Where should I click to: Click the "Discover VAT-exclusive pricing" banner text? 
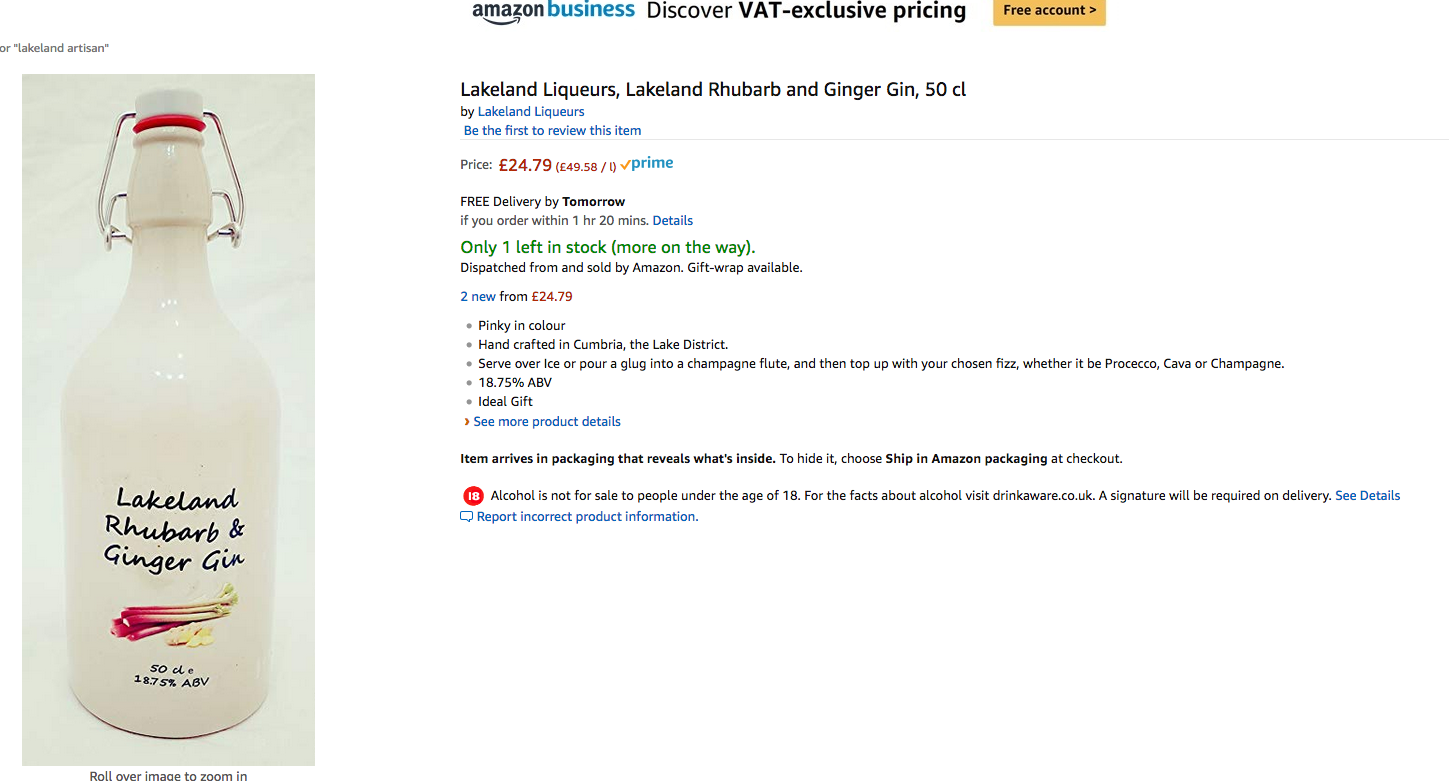click(x=806, y=11)
